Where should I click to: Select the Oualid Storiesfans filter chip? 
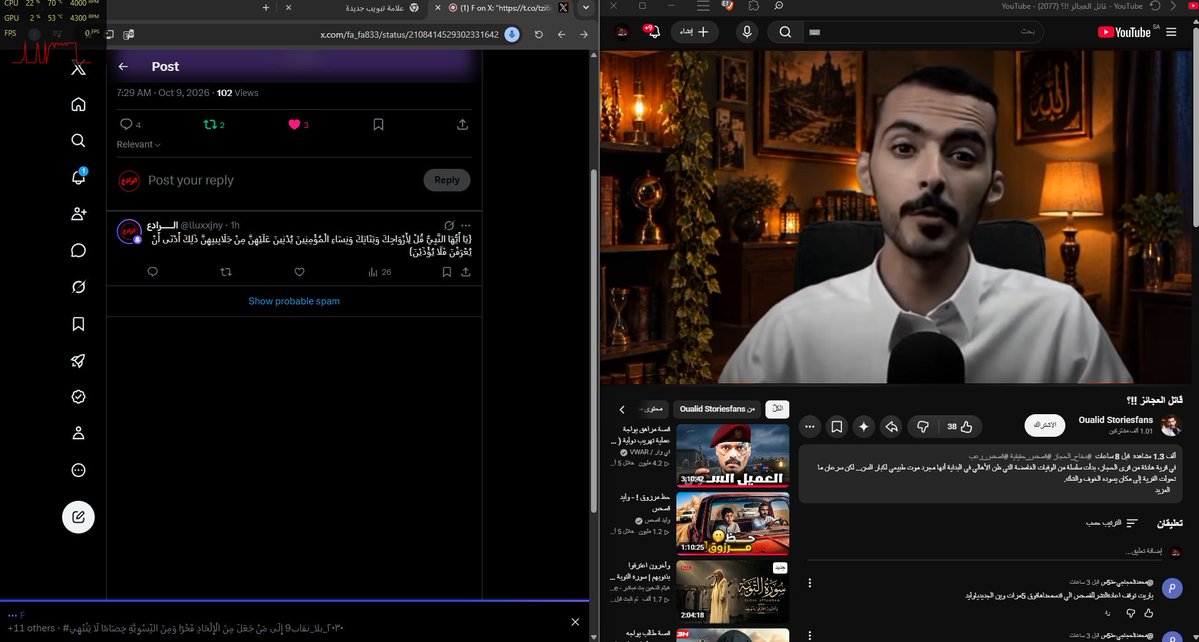(x=717, y=409)
